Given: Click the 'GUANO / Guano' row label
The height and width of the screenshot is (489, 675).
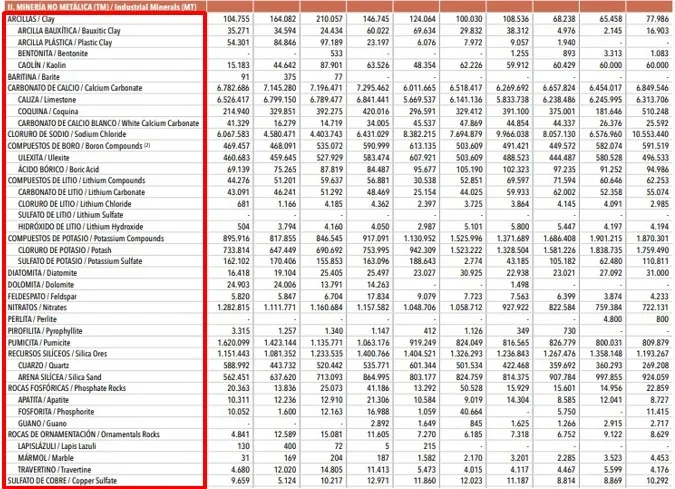Looking at the screenshot, I should click(x=46, y=422).
